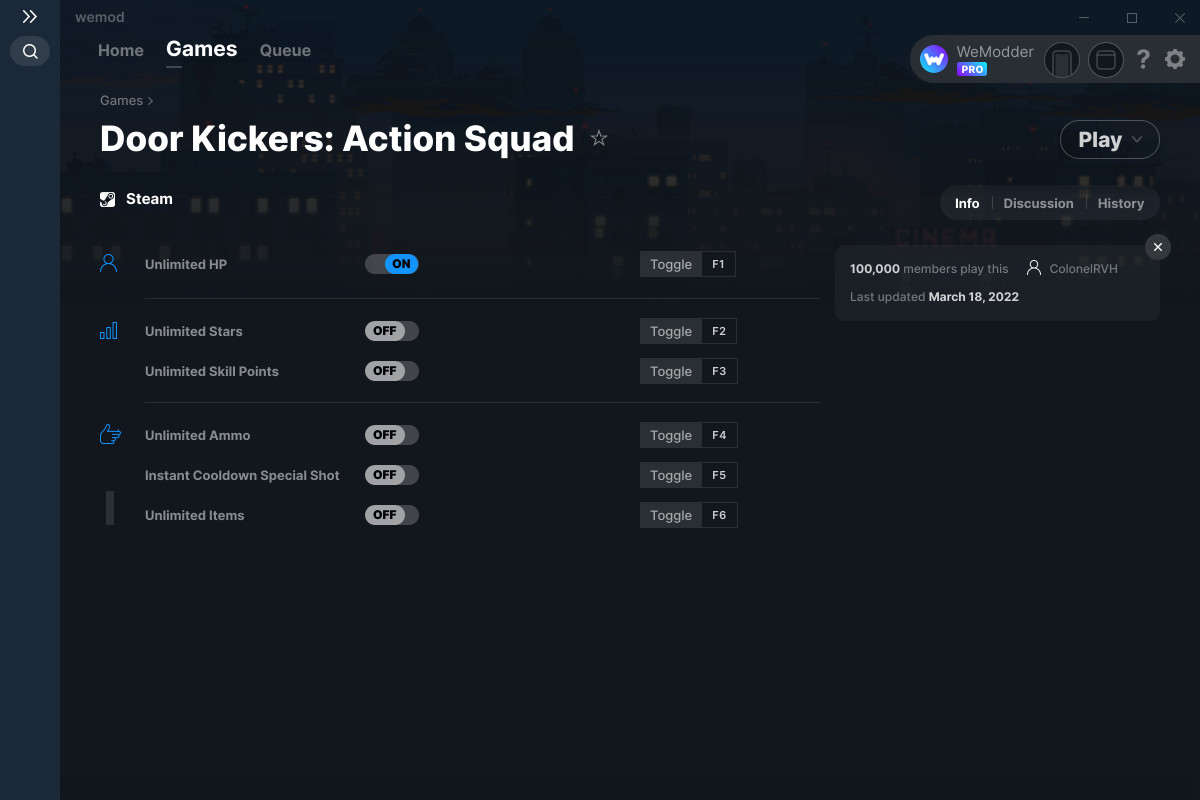Screen dimensions: 1200x800
Task: Click the player category person icon
Action: 109,264
